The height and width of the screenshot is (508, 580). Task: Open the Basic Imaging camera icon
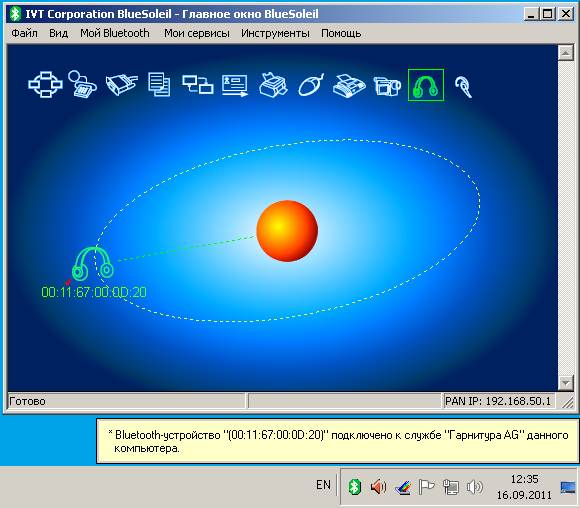(387, 86)
